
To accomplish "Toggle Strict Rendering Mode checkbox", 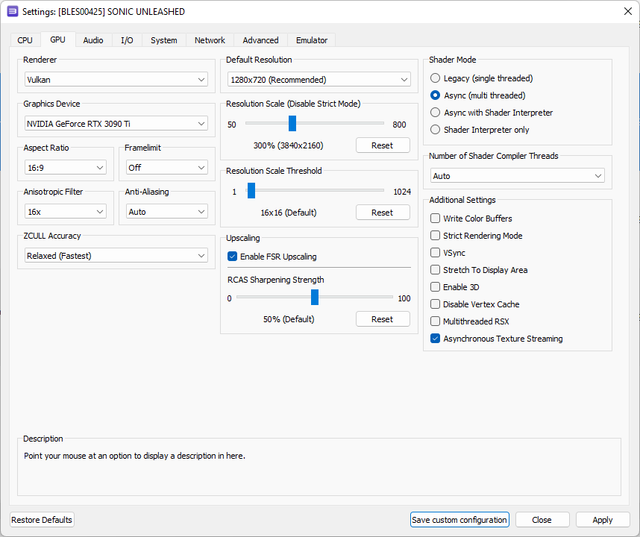I will tap(476, 235).
